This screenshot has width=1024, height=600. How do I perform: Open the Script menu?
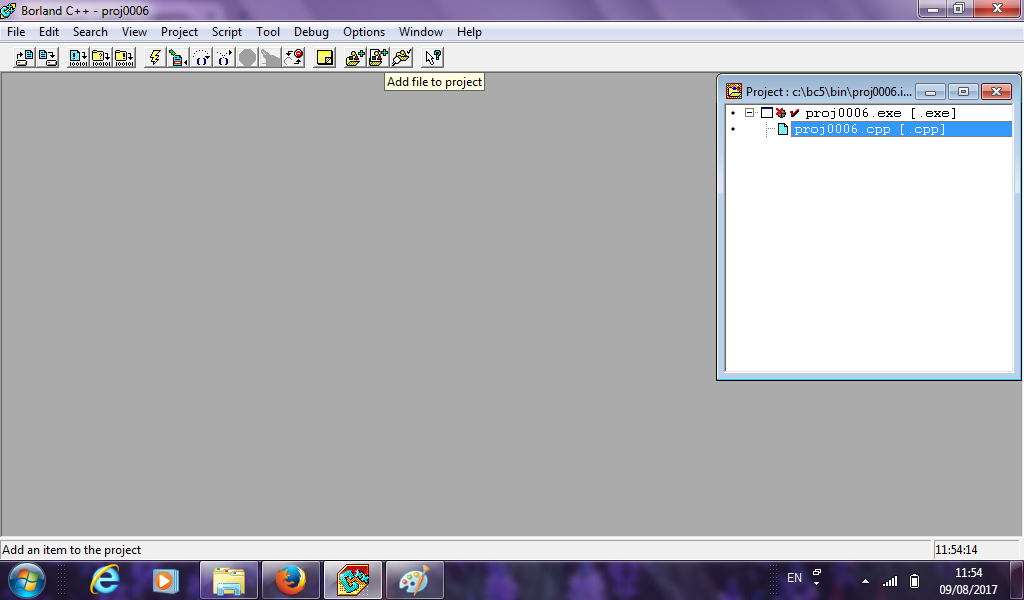click(x=227, y=31)
